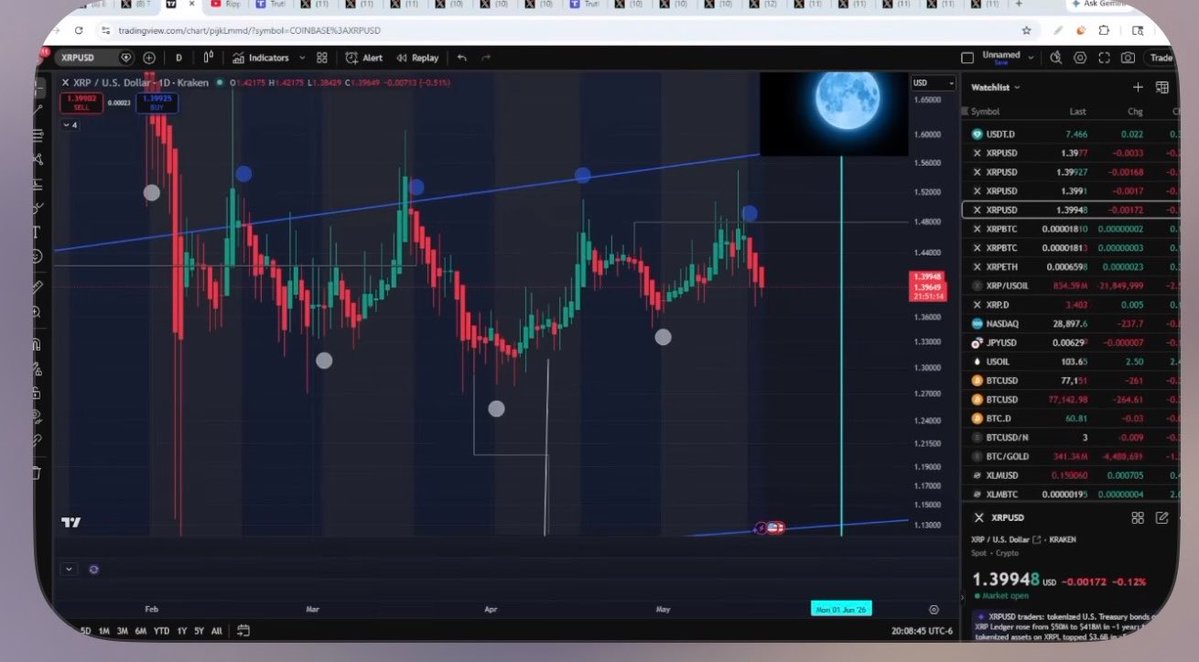
Task: Undo the last chart action
Action: coord(462,58)
